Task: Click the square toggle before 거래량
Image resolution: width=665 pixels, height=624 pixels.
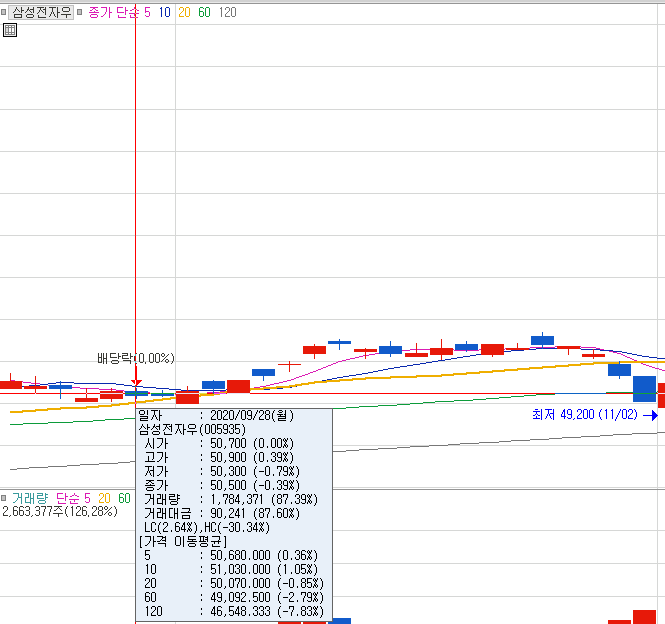Action: (x=3, y=498)
